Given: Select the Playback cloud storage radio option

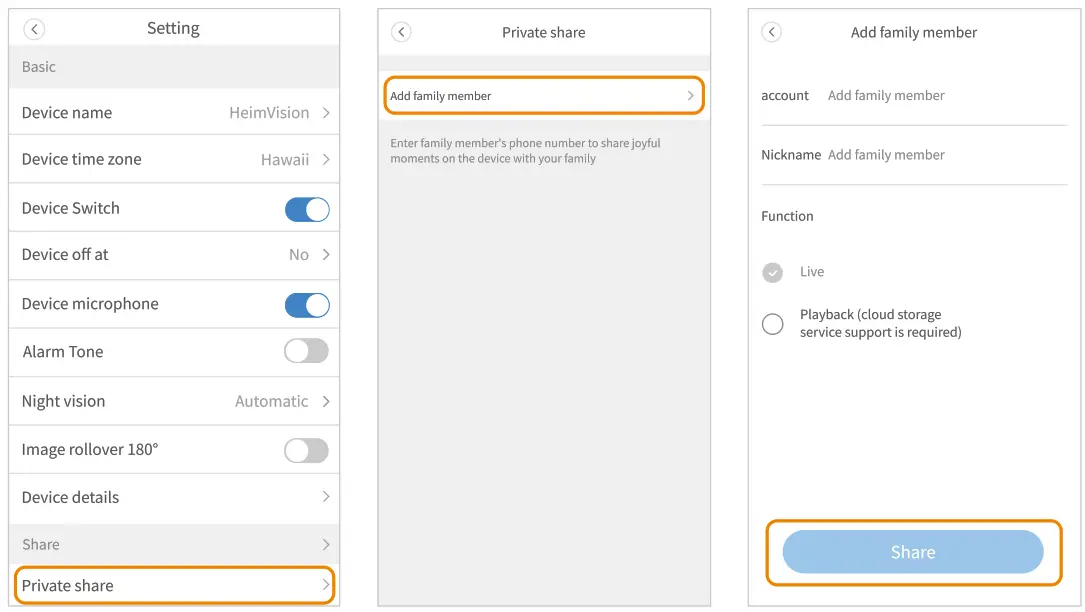Looking at the screenshot, I should click(773, 324).
